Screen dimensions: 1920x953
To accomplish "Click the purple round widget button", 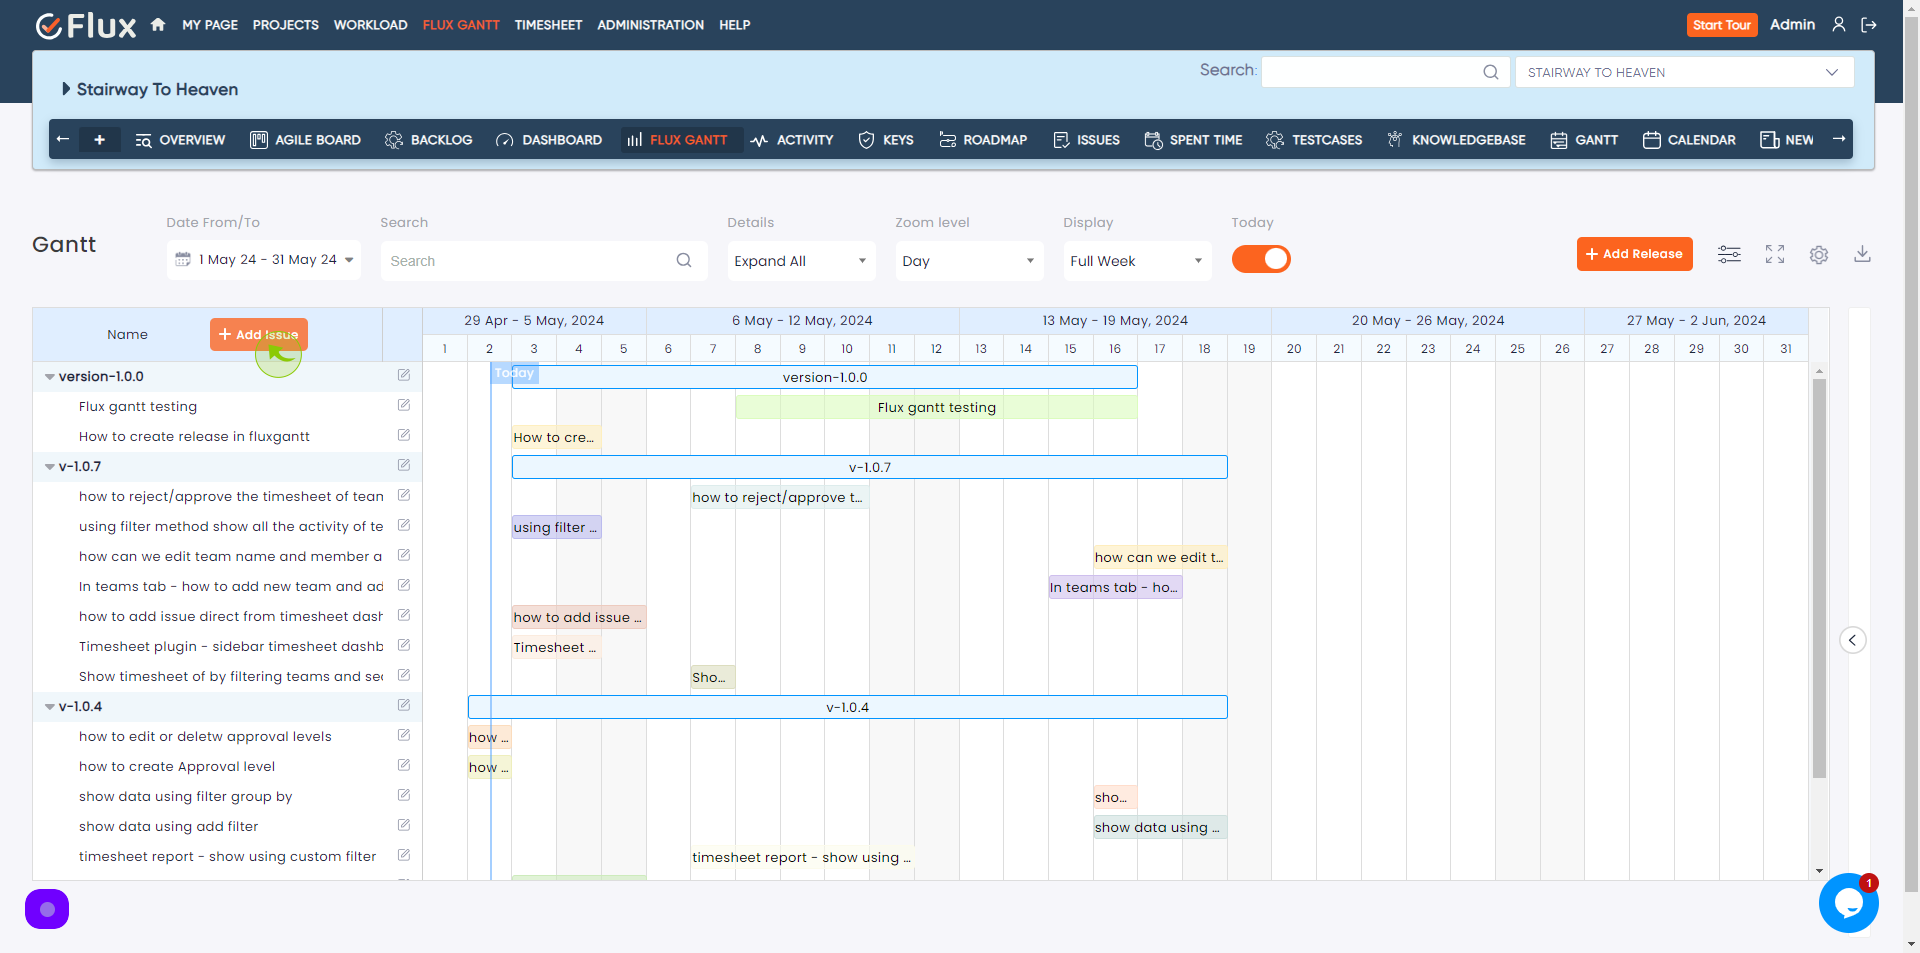I will tap(47, 909).
